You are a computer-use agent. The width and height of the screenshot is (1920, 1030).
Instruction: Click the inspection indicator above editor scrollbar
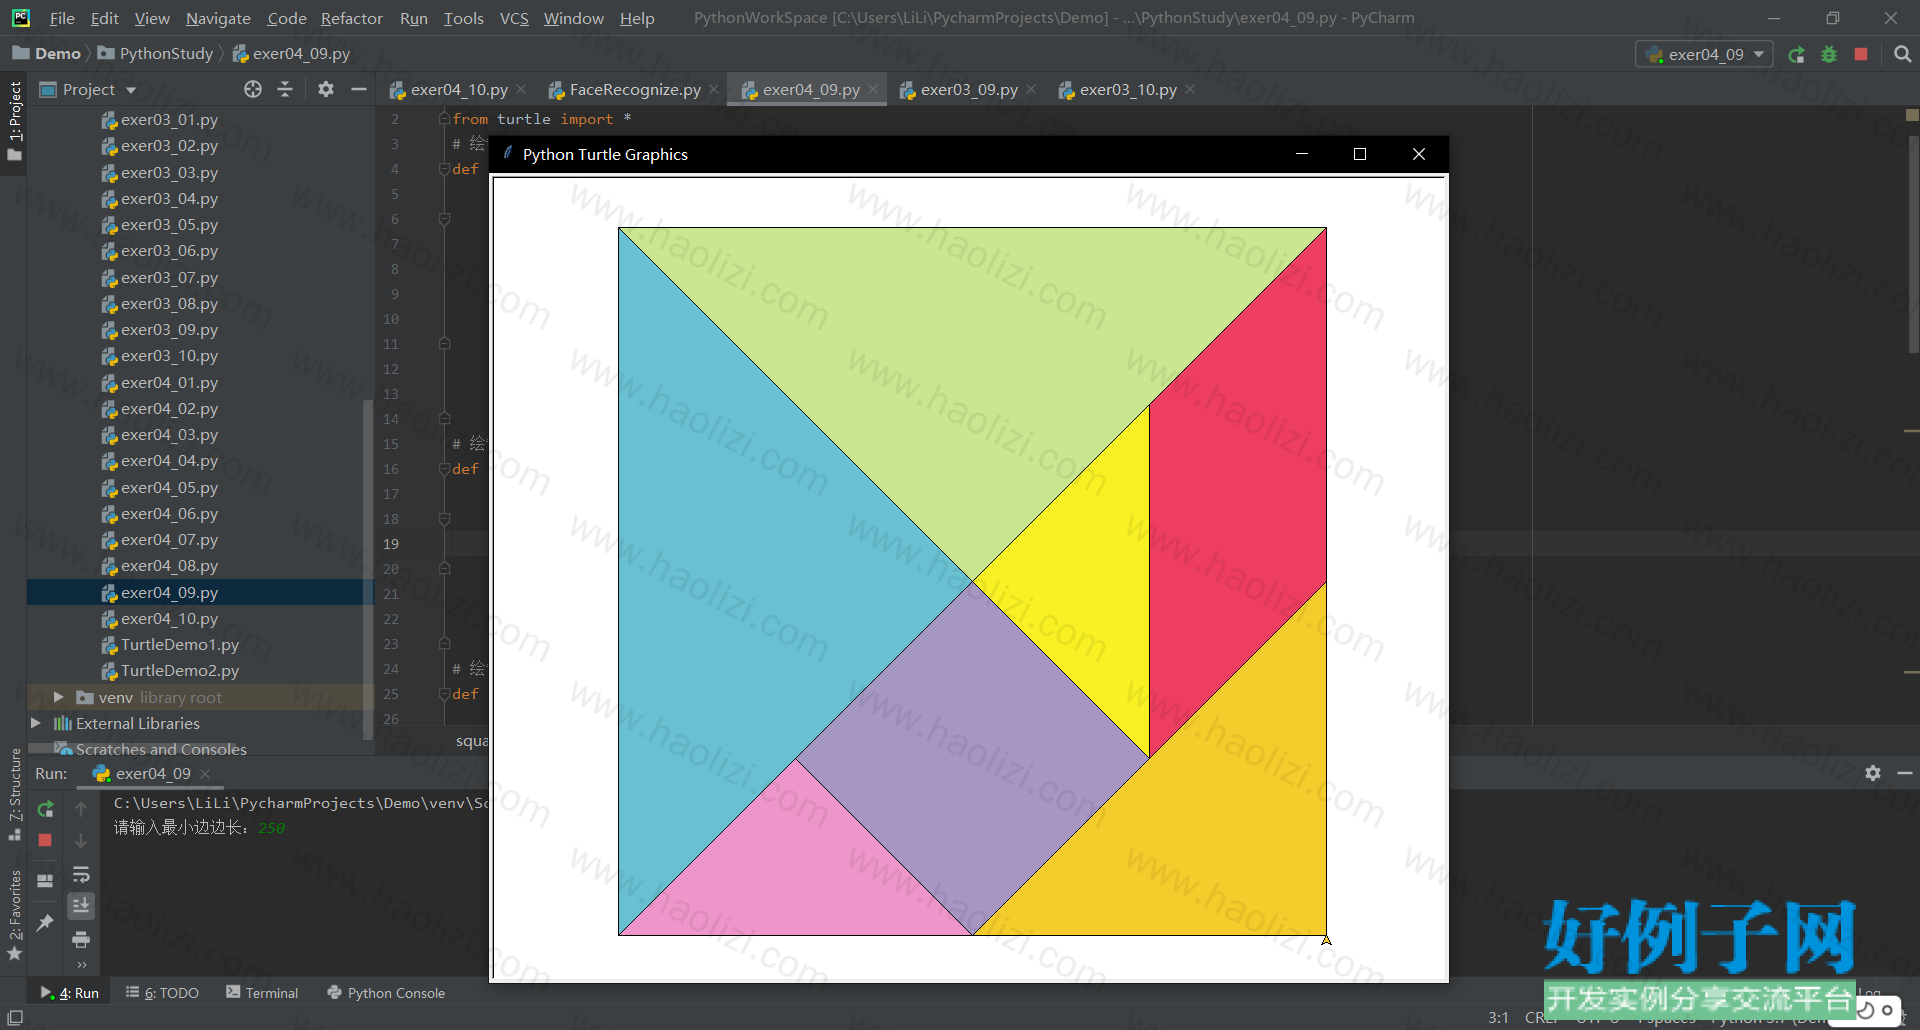pos(1912,116)
